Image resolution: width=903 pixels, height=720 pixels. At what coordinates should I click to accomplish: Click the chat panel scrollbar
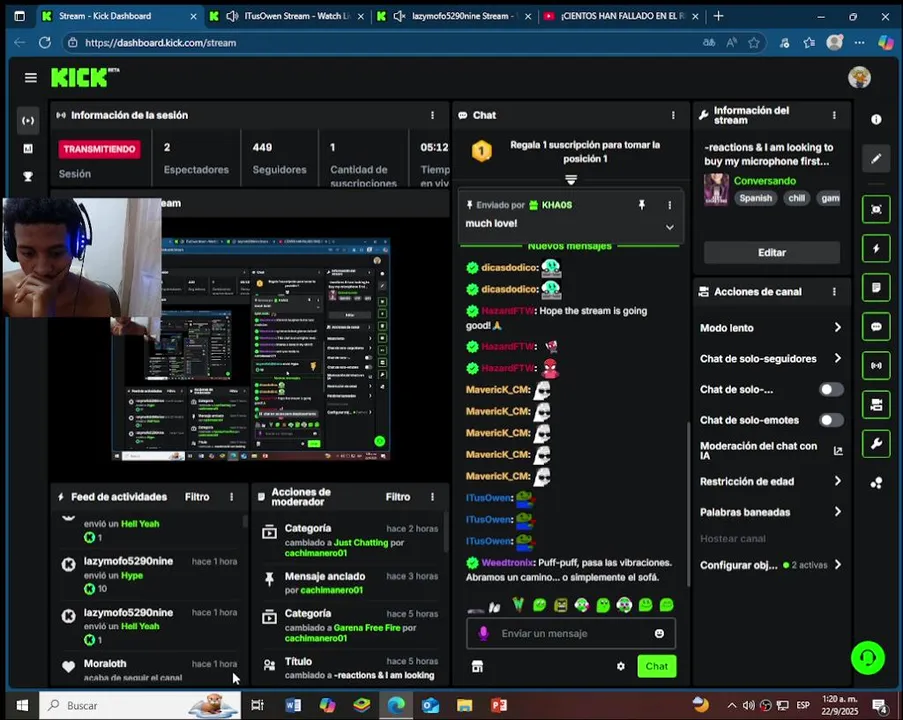(688, 504)
